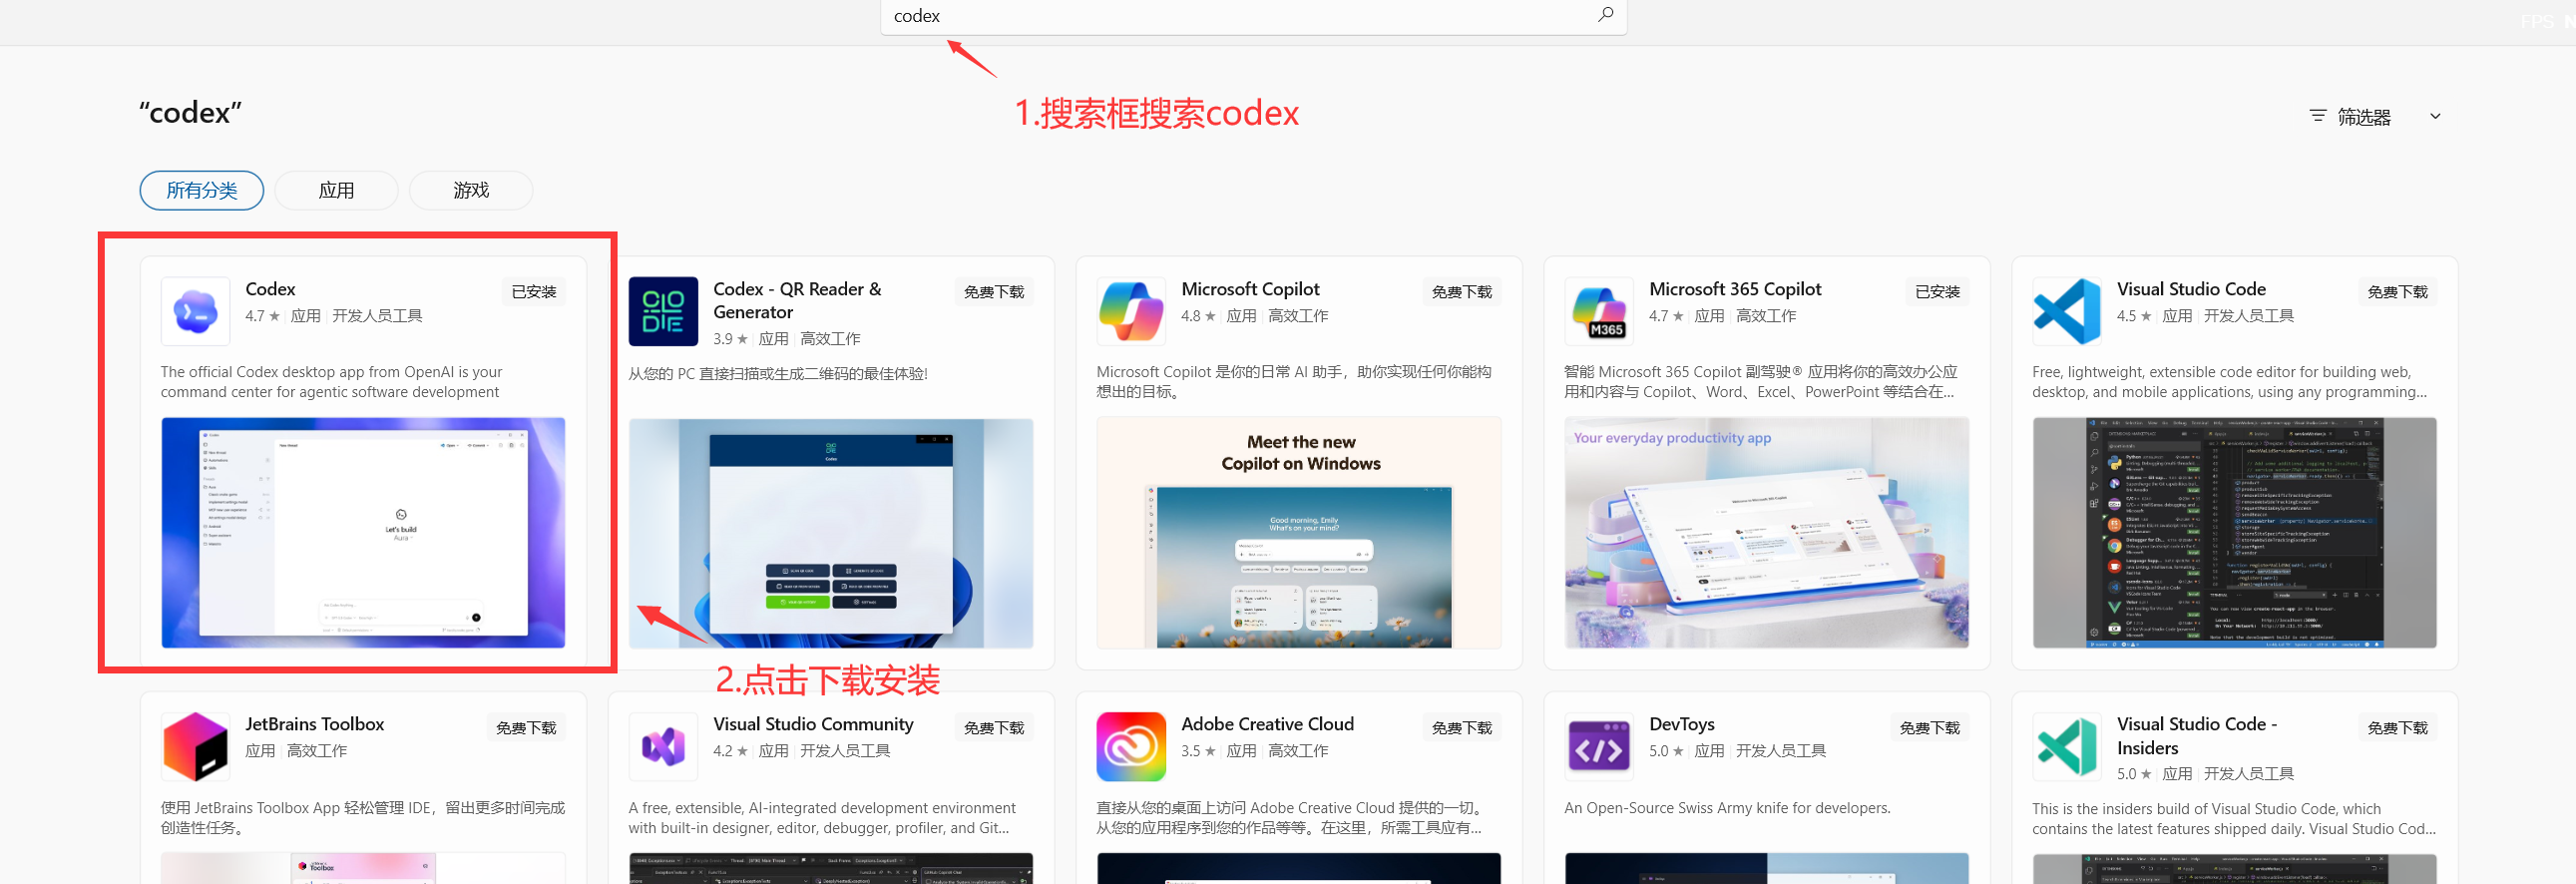Click 免费下载 for VS Code Insiders
The image size is (2576, 884).
(x=2398, y=728)
